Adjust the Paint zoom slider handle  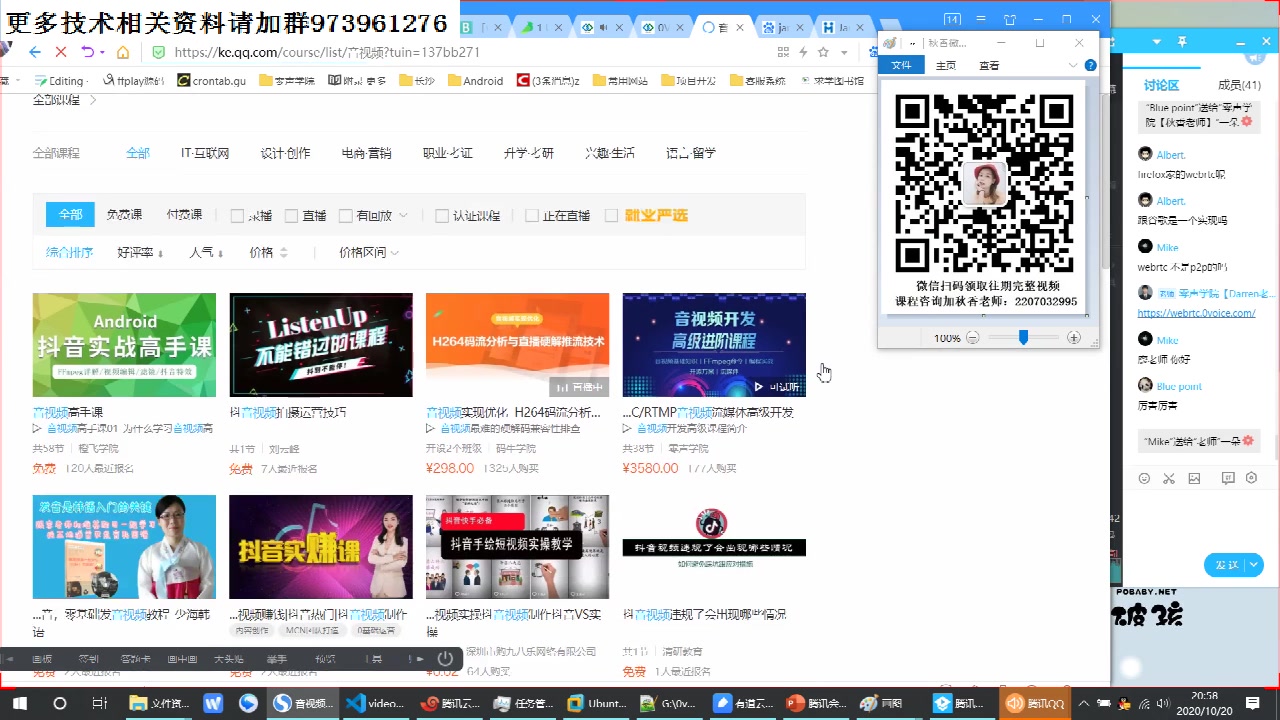tap(1023, 338)
